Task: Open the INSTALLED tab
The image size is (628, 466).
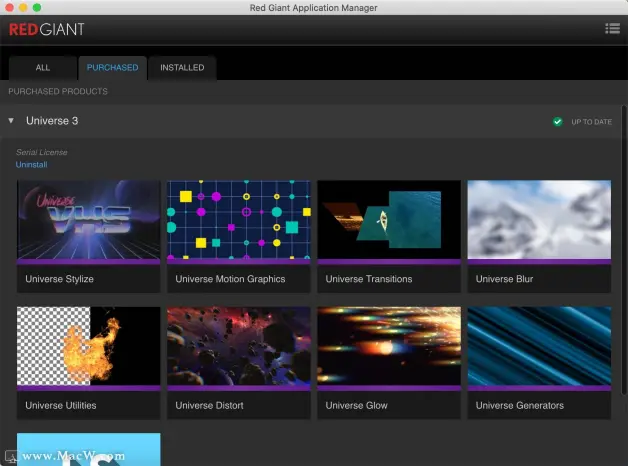Action: click(x=182, y=68)
